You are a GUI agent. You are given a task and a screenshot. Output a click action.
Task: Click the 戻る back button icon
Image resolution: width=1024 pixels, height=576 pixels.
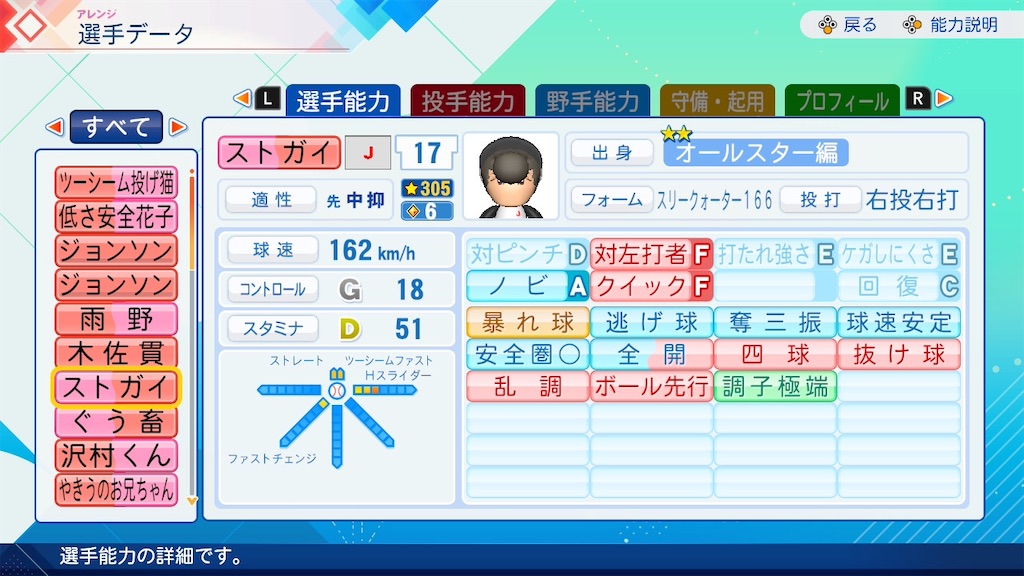tap(827, 25)
